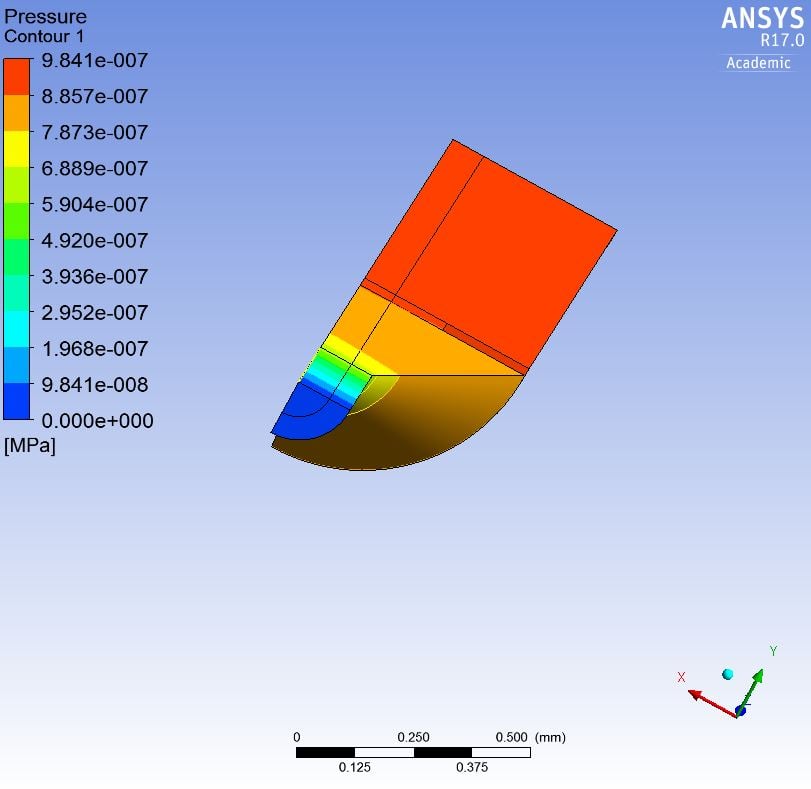This screenshot has height=789, width=811.
Task: Click the cyan isometric view ball
Action: pyautogui.click(x=728, y=675)
